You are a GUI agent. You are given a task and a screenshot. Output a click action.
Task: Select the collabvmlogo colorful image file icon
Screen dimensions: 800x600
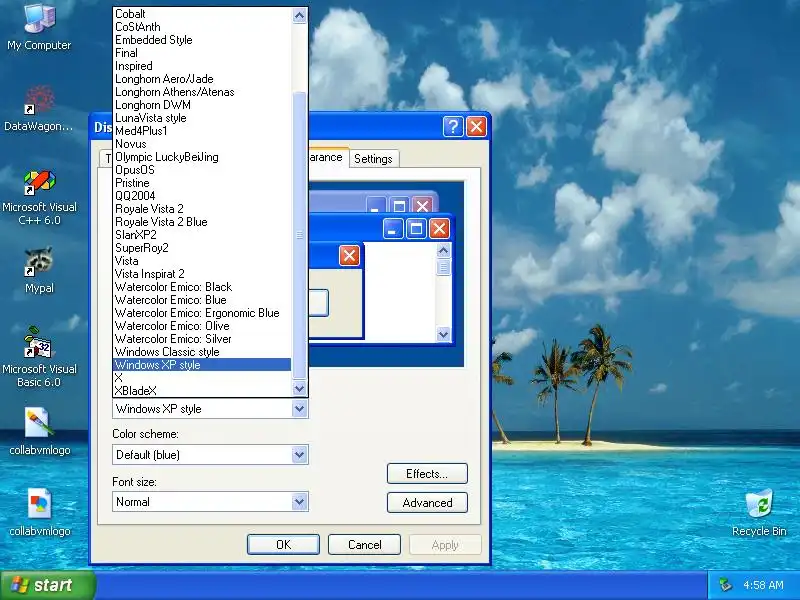click(39, 513)
